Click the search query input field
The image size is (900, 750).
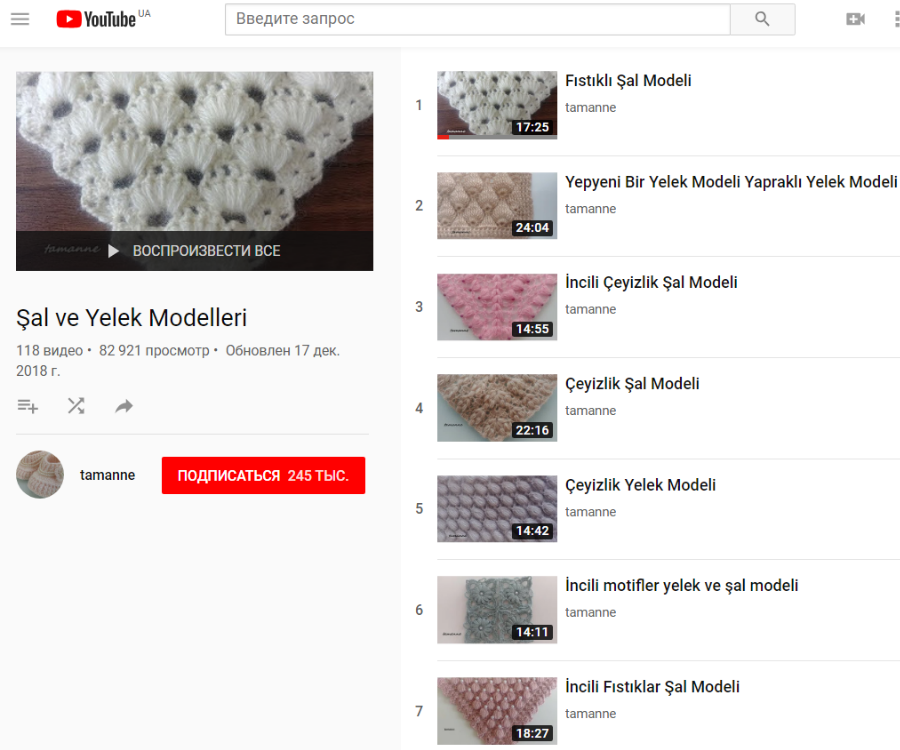[477, 19]
